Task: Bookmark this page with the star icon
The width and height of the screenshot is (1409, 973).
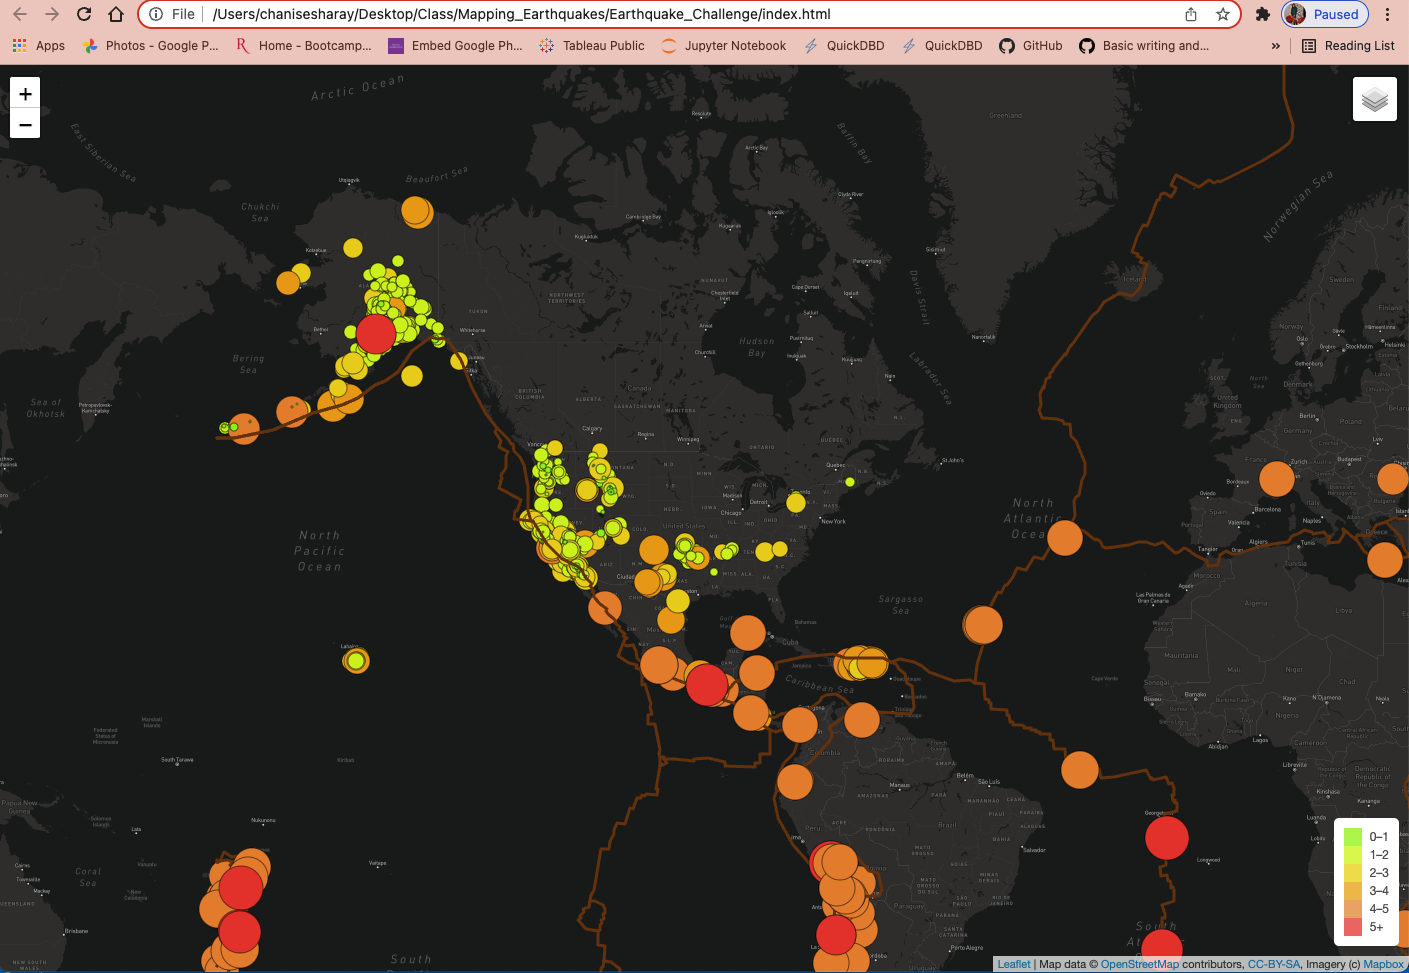Action: point(1222,14)
